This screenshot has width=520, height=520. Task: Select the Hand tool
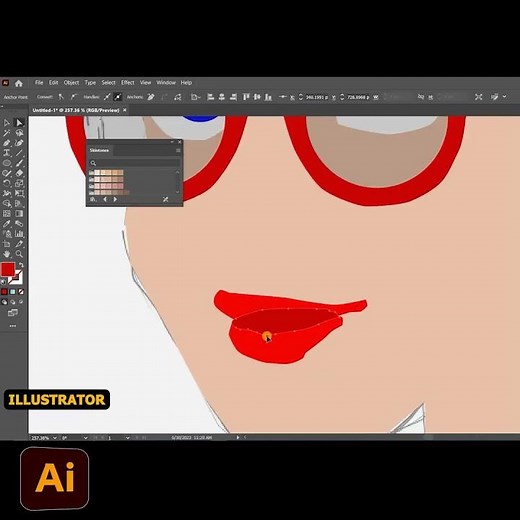point(7,254)
